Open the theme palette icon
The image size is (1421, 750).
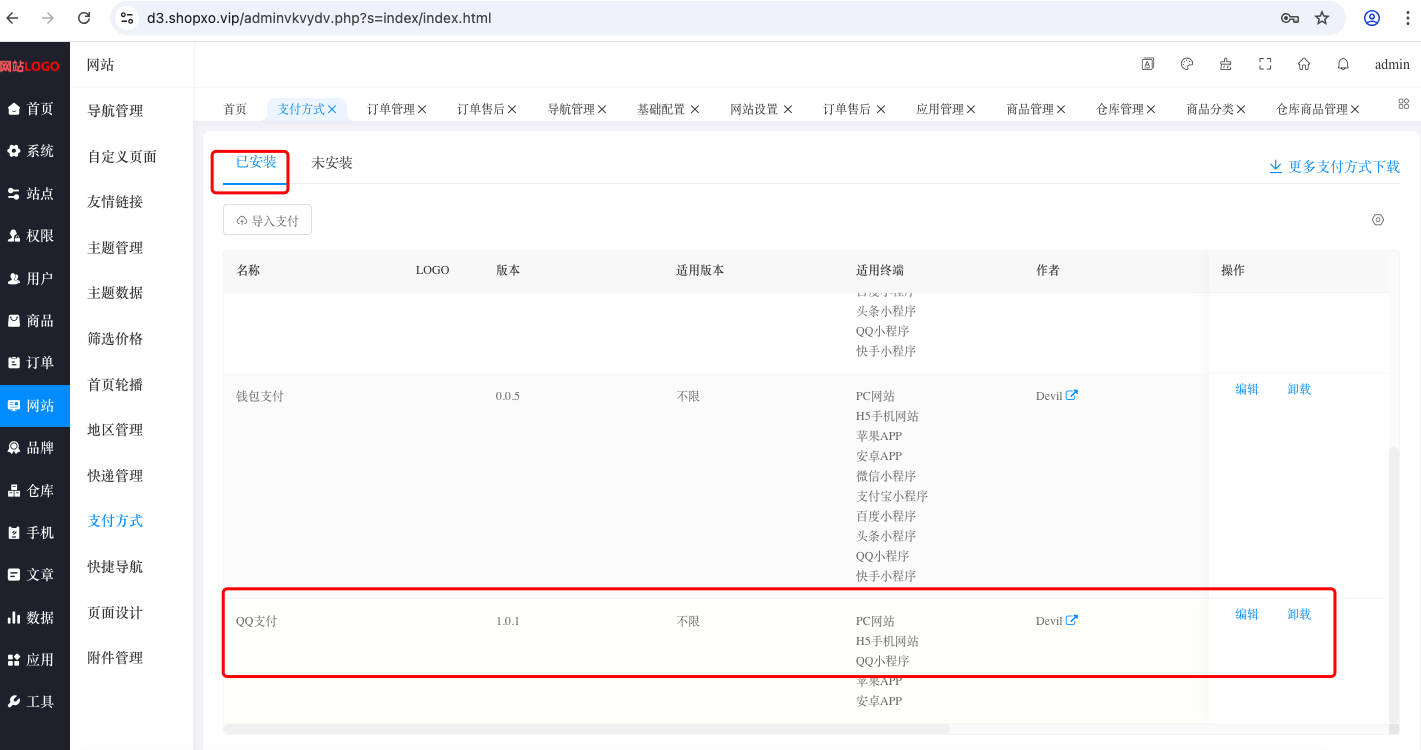coord(1187,64)
